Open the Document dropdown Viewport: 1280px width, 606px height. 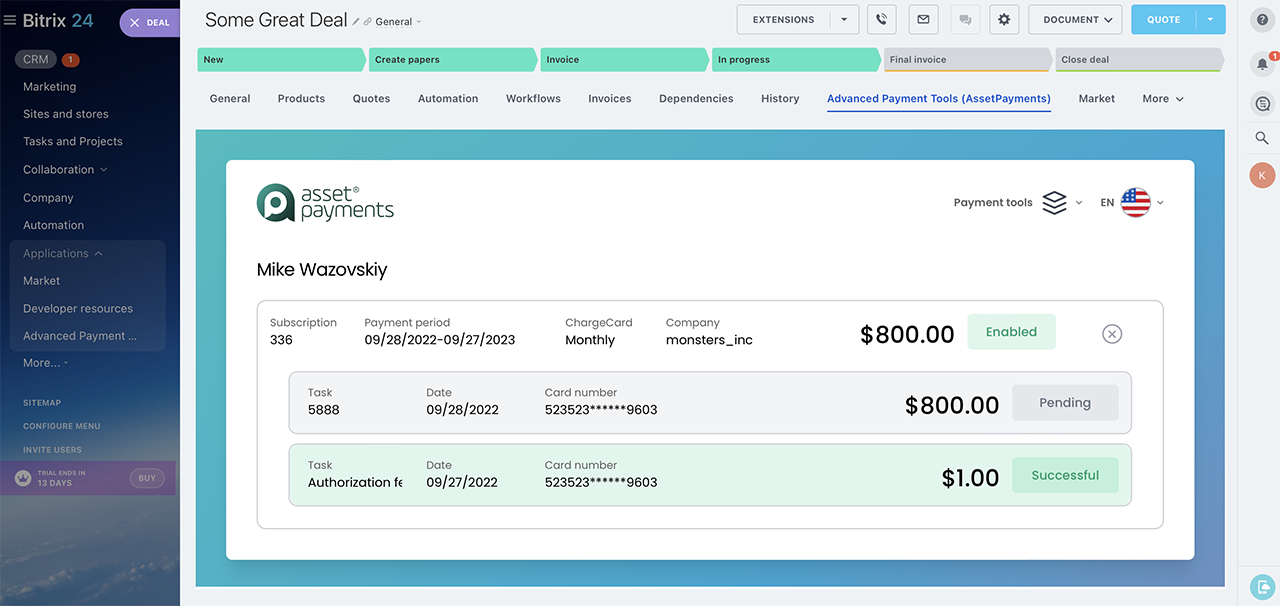(x=1075, y=20)
